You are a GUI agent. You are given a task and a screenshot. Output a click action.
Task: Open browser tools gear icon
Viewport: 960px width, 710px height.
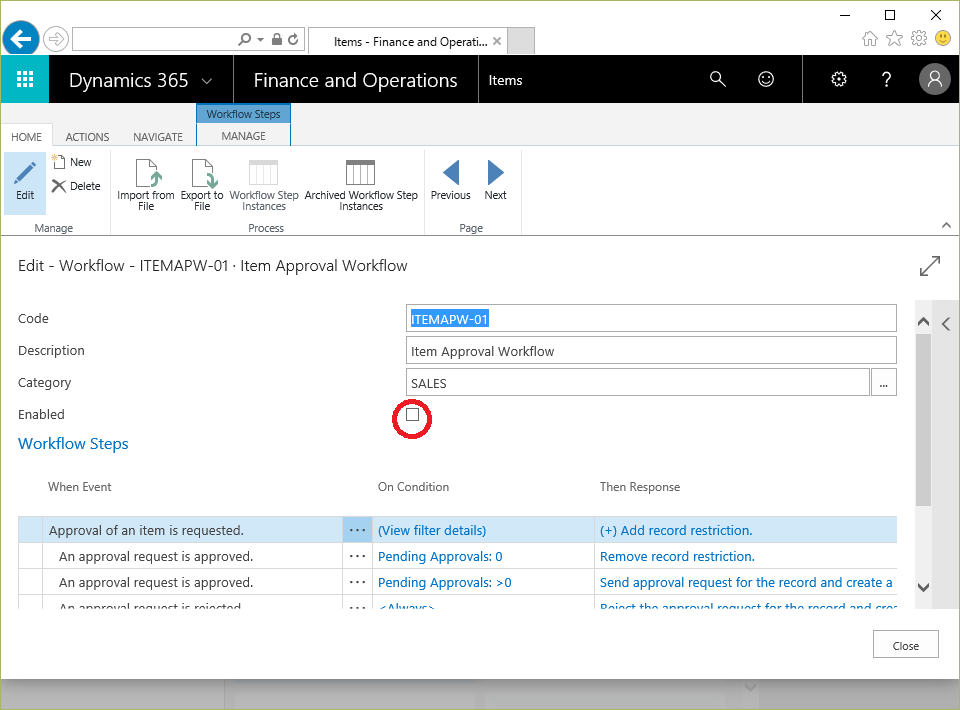pos(919,39)
